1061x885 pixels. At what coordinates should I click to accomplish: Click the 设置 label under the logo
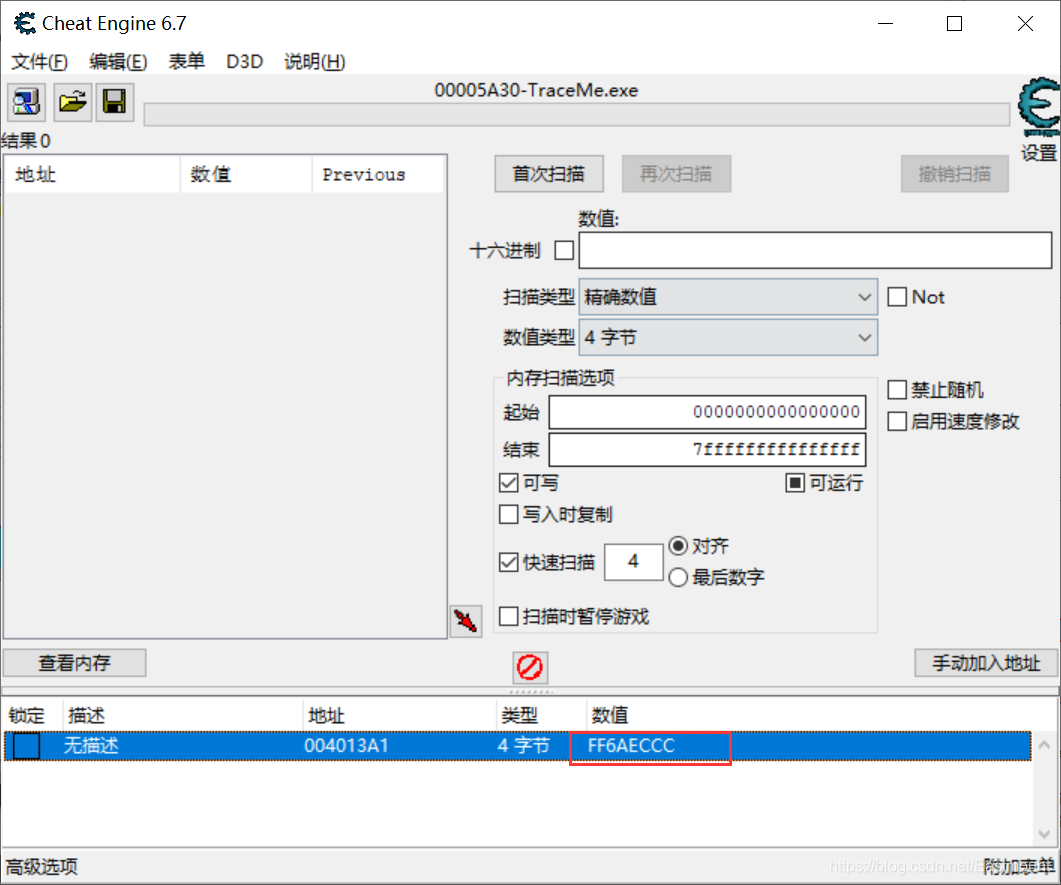point(1039,152)
